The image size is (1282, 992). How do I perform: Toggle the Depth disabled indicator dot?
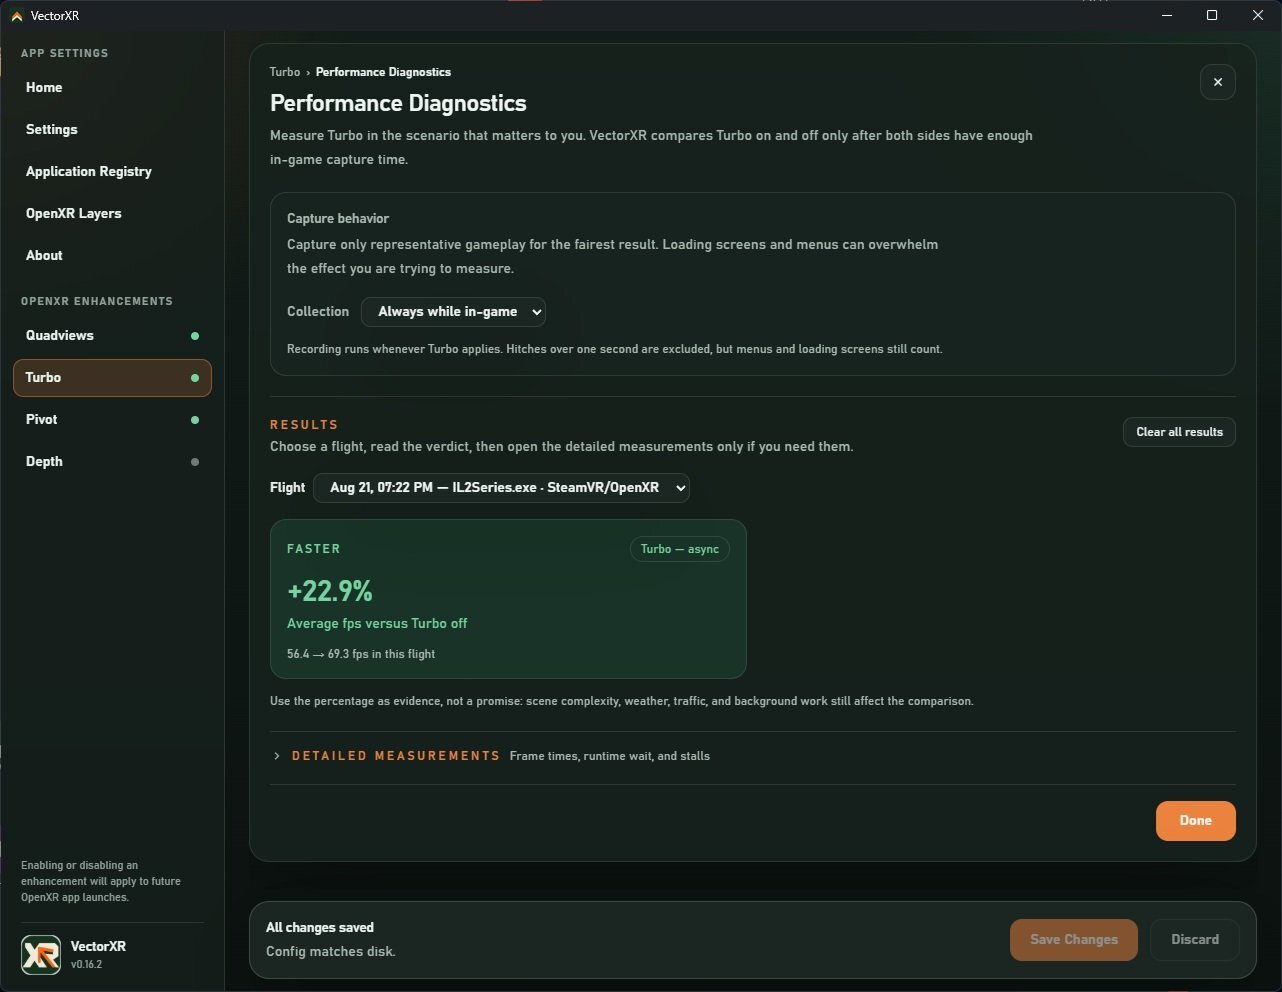click(x=195, y=462)
